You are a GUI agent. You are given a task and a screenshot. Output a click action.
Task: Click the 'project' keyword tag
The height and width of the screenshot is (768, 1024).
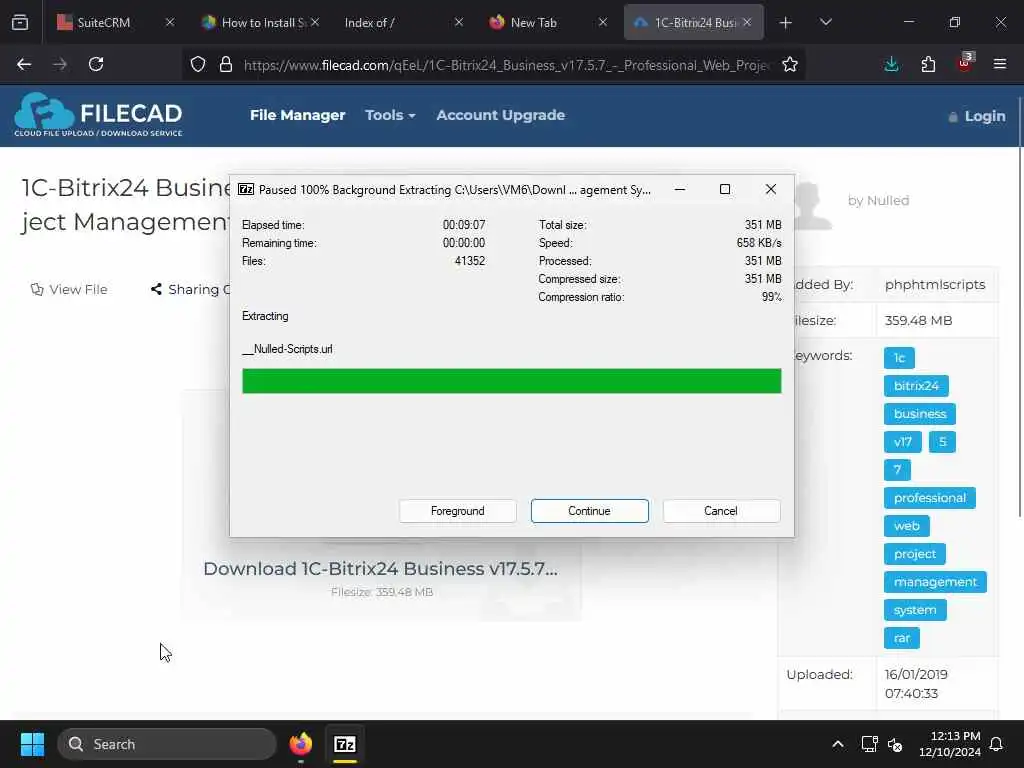coord(914,554)
